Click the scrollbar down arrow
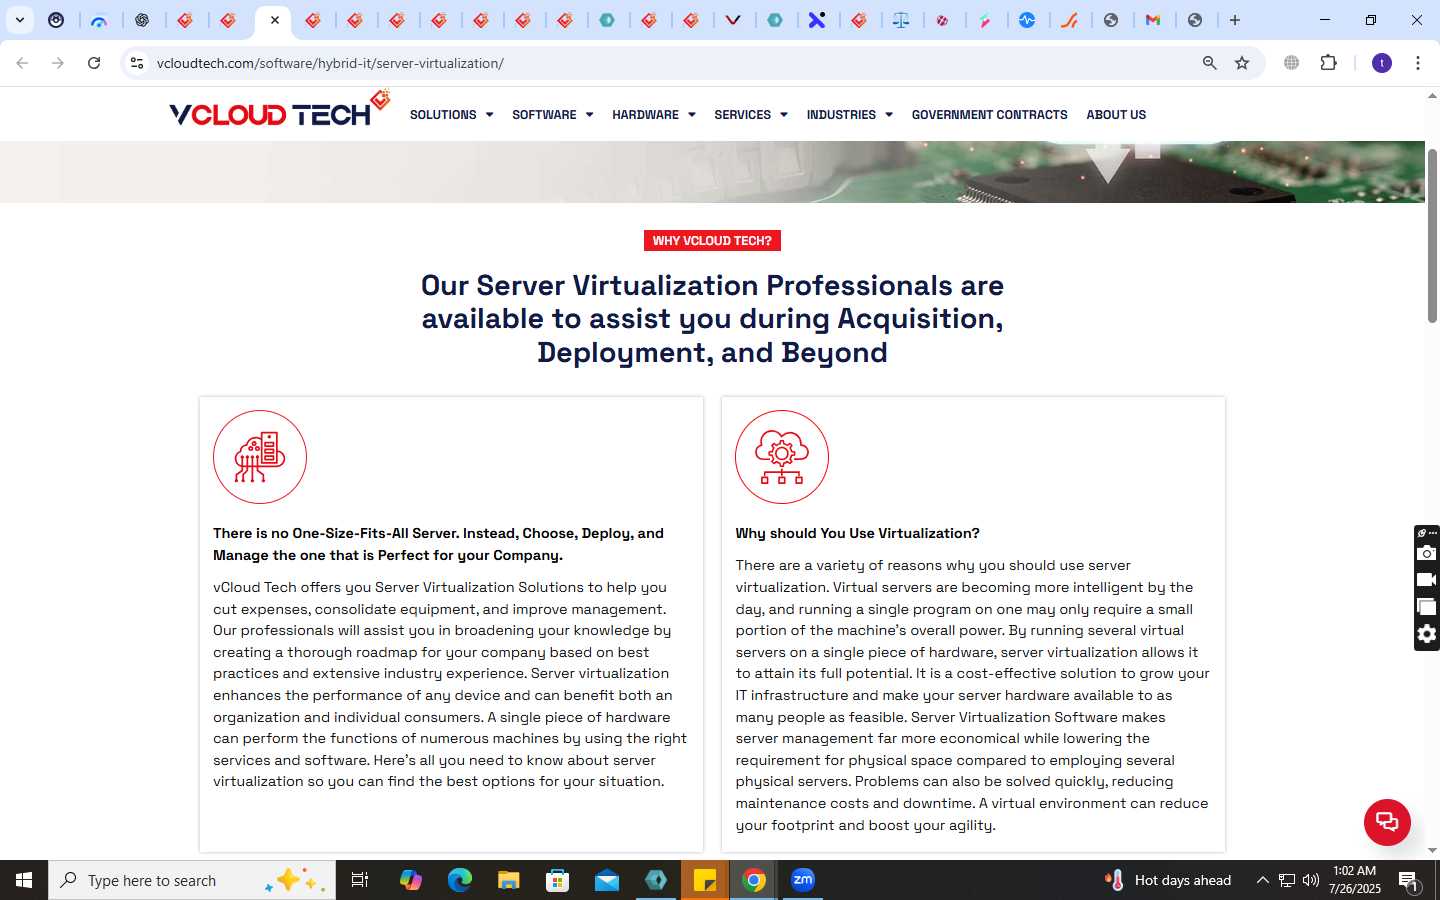This screenshot has width=1440, height=900. [x=1432, y=851]
